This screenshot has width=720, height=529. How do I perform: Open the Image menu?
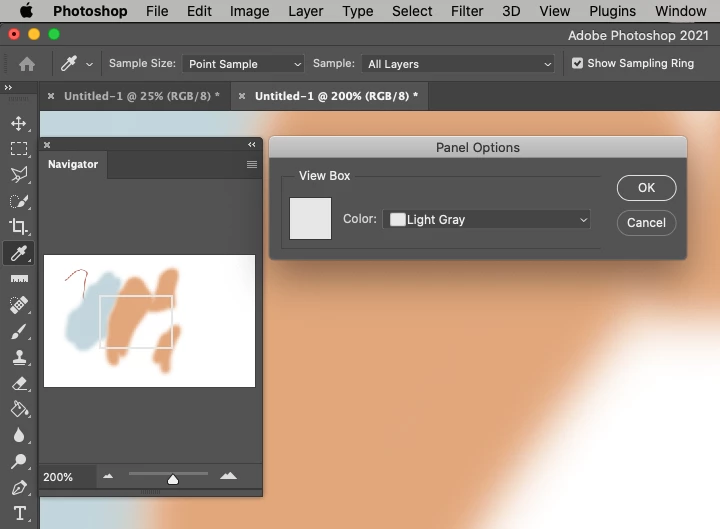tap(250, 11)
